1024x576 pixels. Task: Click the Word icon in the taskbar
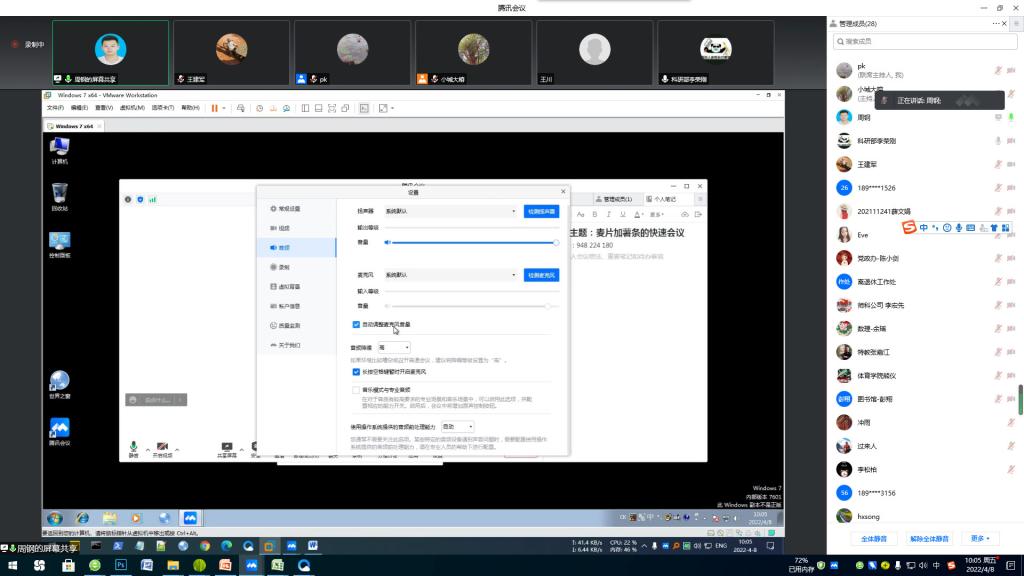point(312,546)
